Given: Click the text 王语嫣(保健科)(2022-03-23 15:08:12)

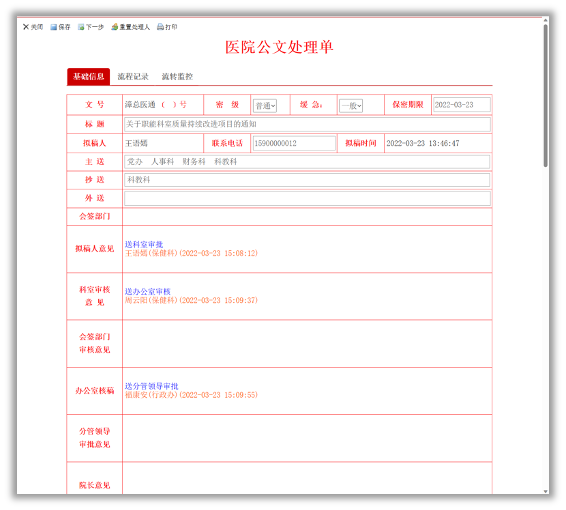Looking at the screenshot, I should (191, 253).
